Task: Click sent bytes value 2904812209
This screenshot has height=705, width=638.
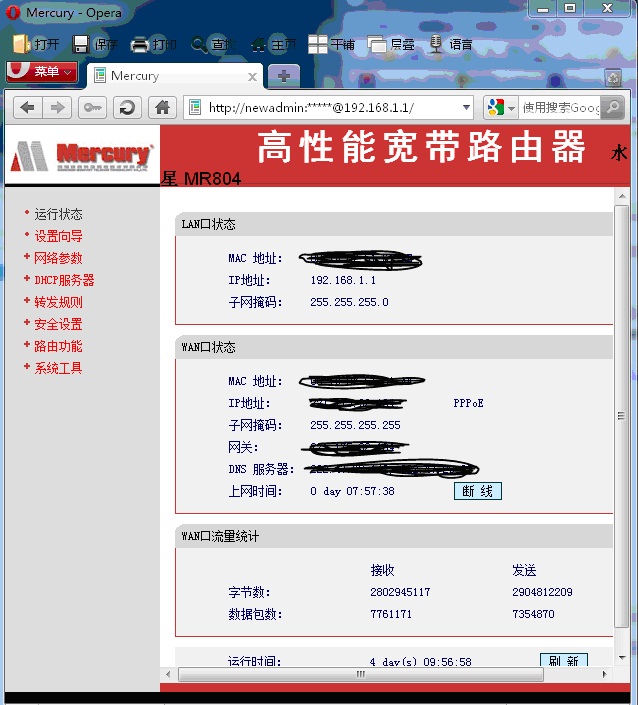Action: coord(542,592)
